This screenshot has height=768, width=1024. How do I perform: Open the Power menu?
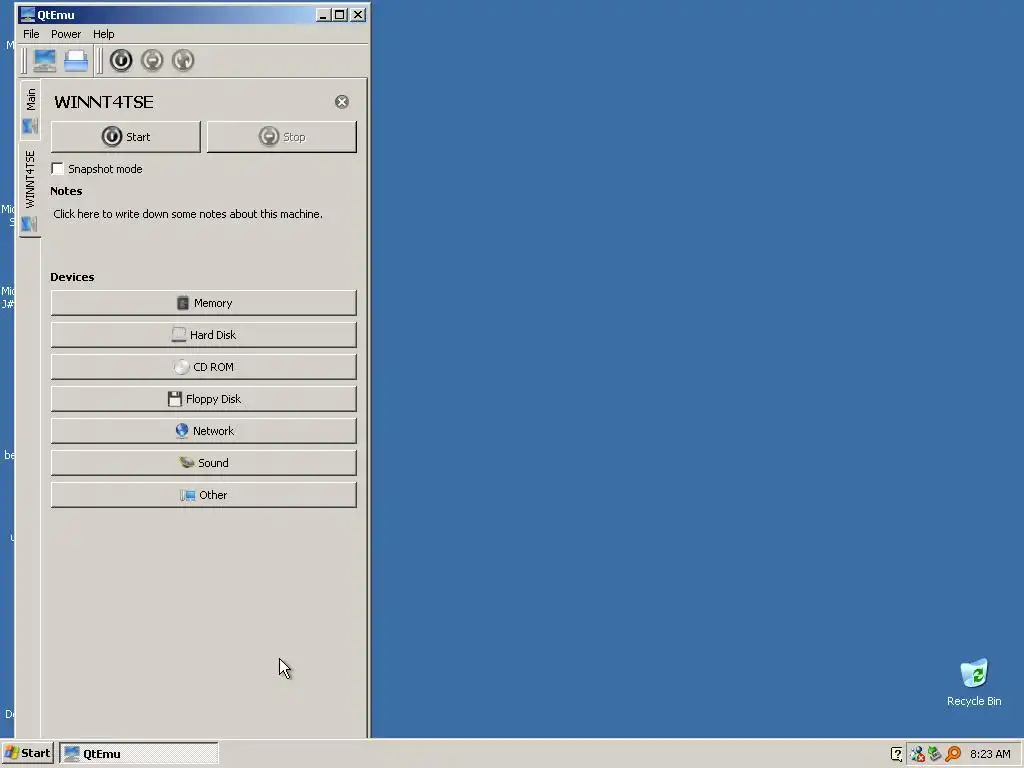click(66, 34)
